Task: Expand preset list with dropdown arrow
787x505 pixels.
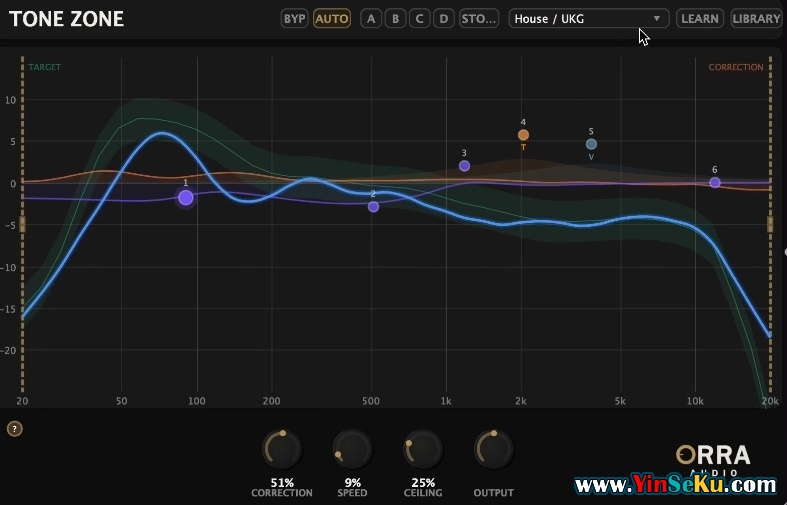Action: click(657, 19)
